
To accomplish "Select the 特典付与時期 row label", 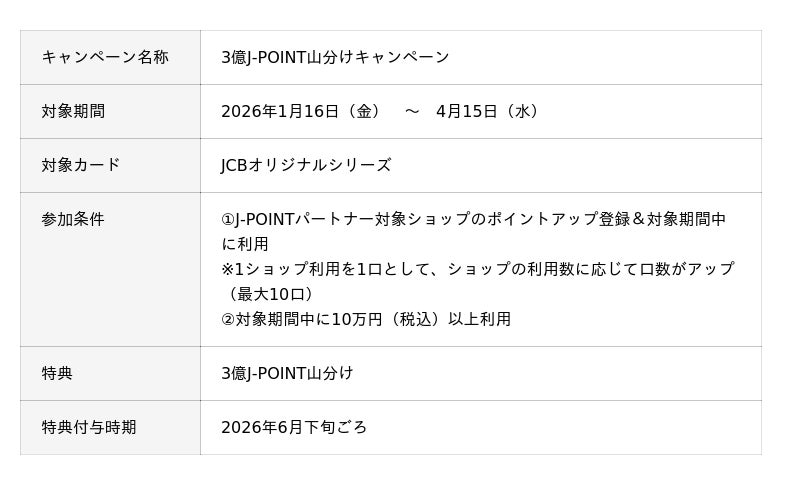I will [x=89, y=427].
